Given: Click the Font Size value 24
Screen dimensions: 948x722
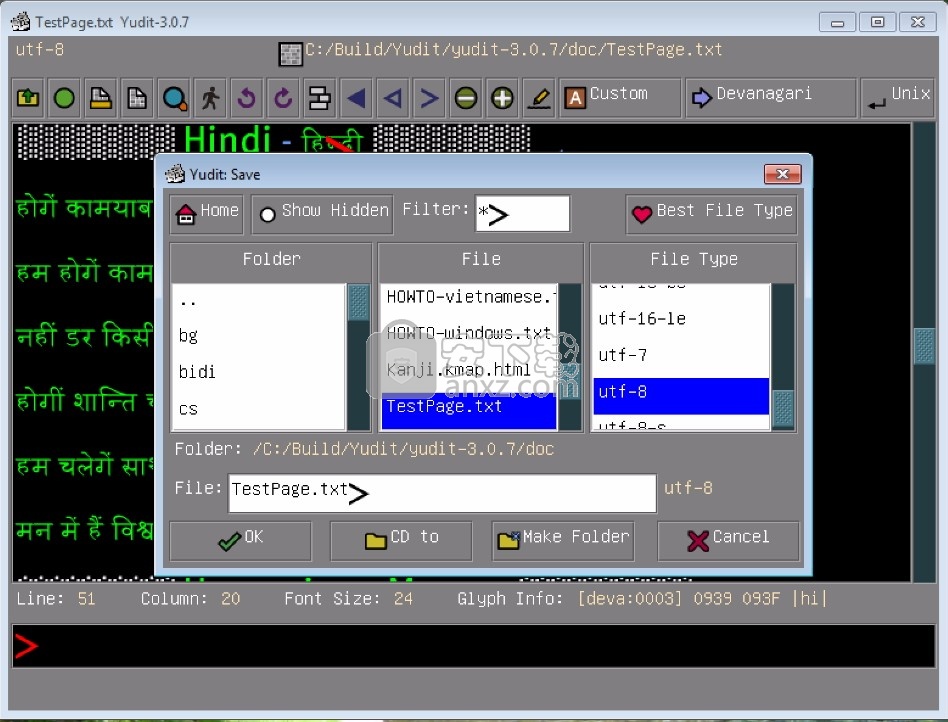Looking at the screenshot, I should (x=403, y=599).
